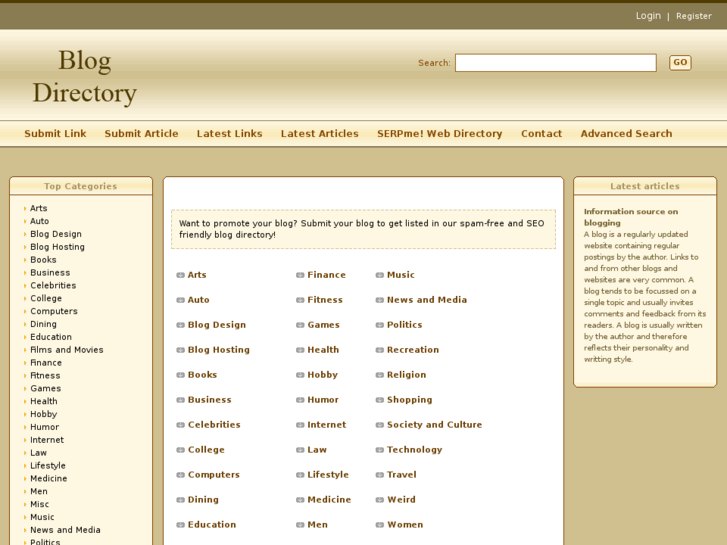Viewport: 727px width, 545px height.
Task: Click the folder icon beside Internet
Action: tap(300, 425)
